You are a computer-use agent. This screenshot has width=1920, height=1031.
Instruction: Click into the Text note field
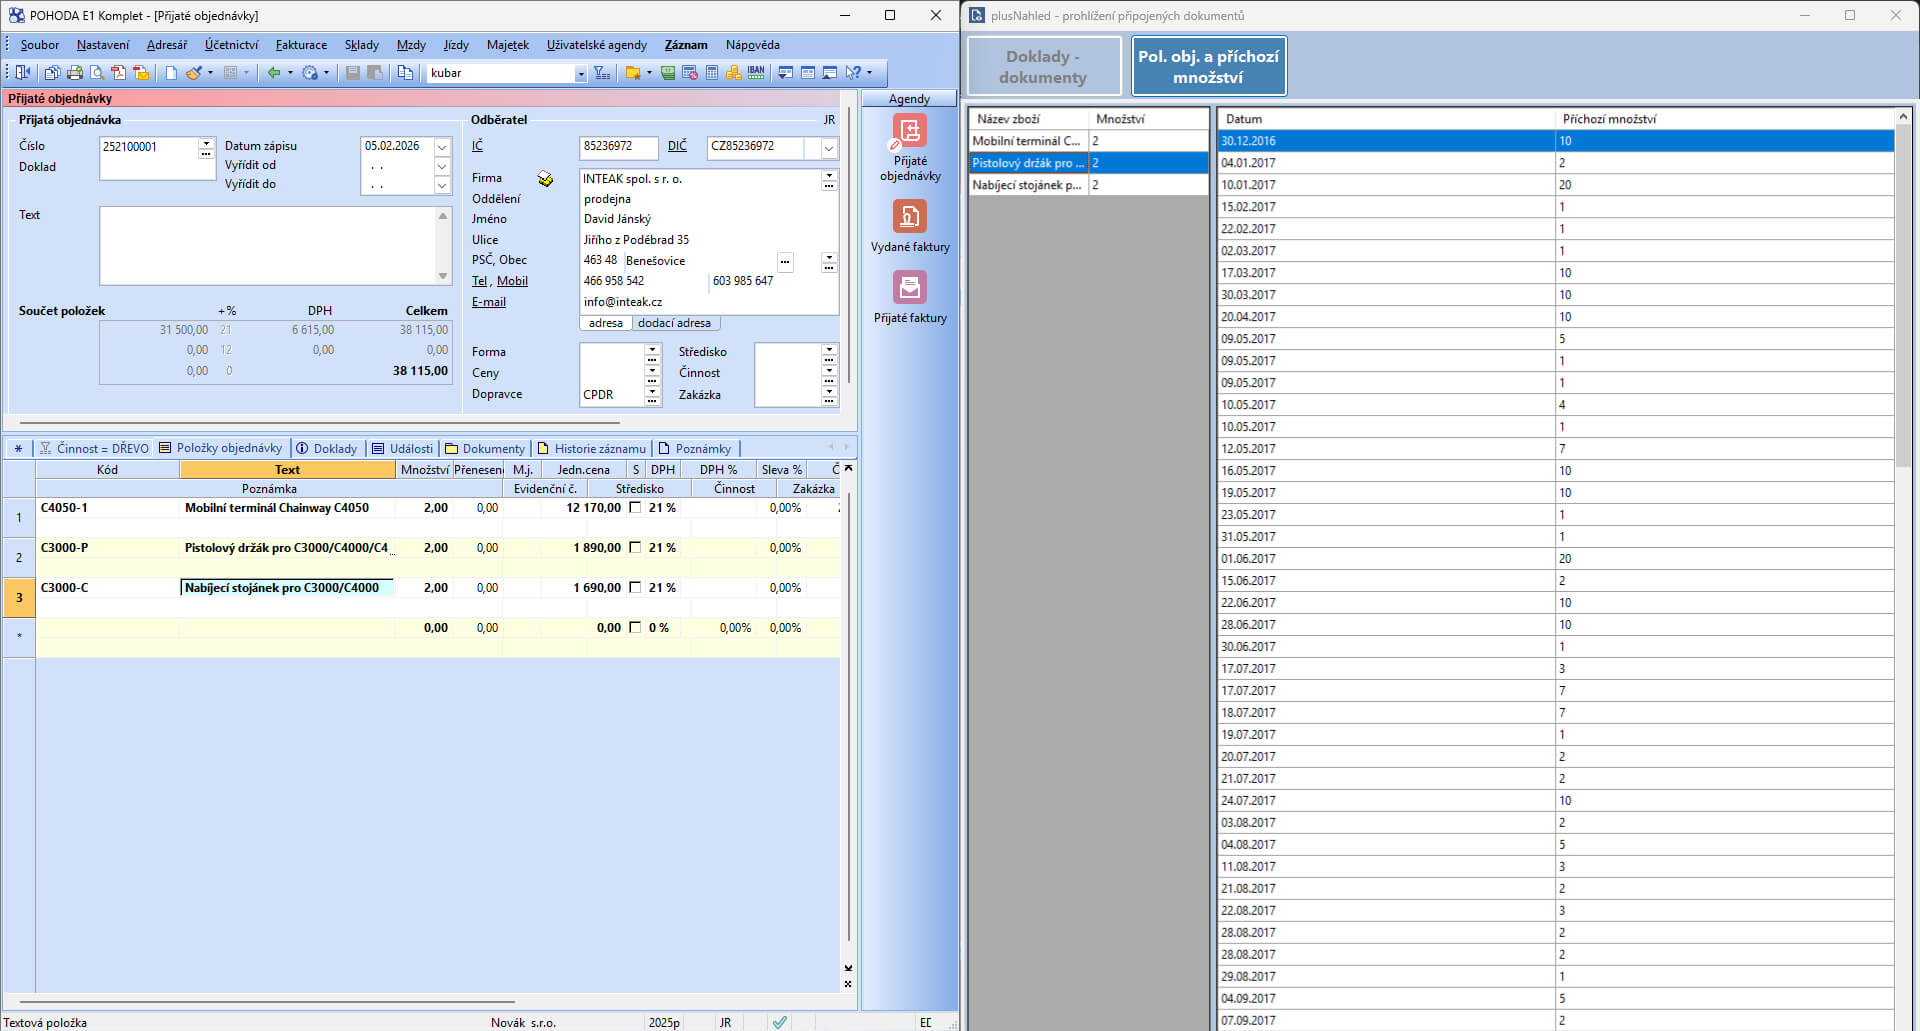pos(267,246)
